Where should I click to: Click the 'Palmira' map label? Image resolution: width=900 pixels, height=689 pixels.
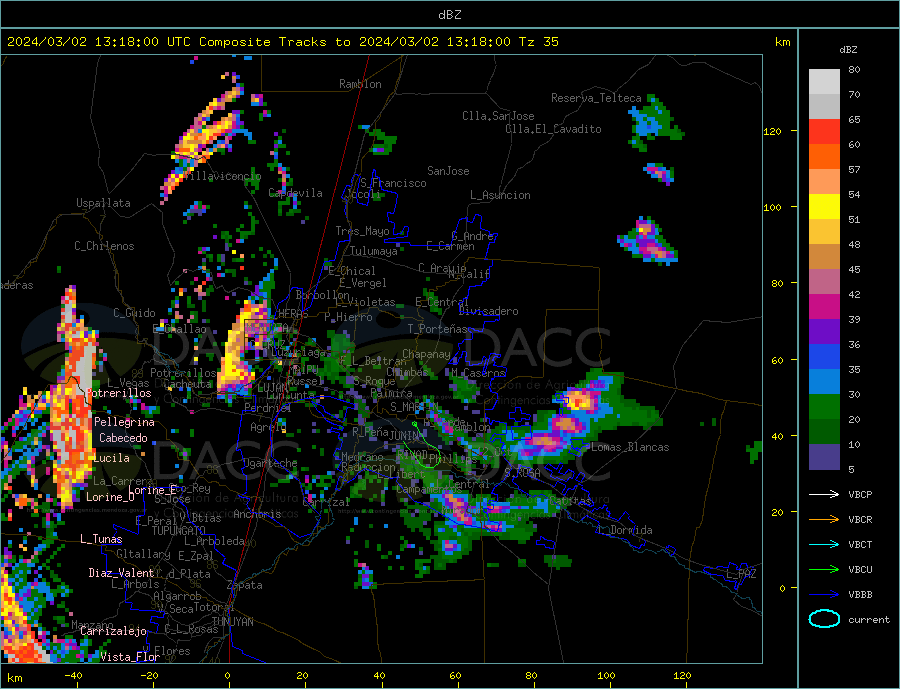tap(391, 394)
